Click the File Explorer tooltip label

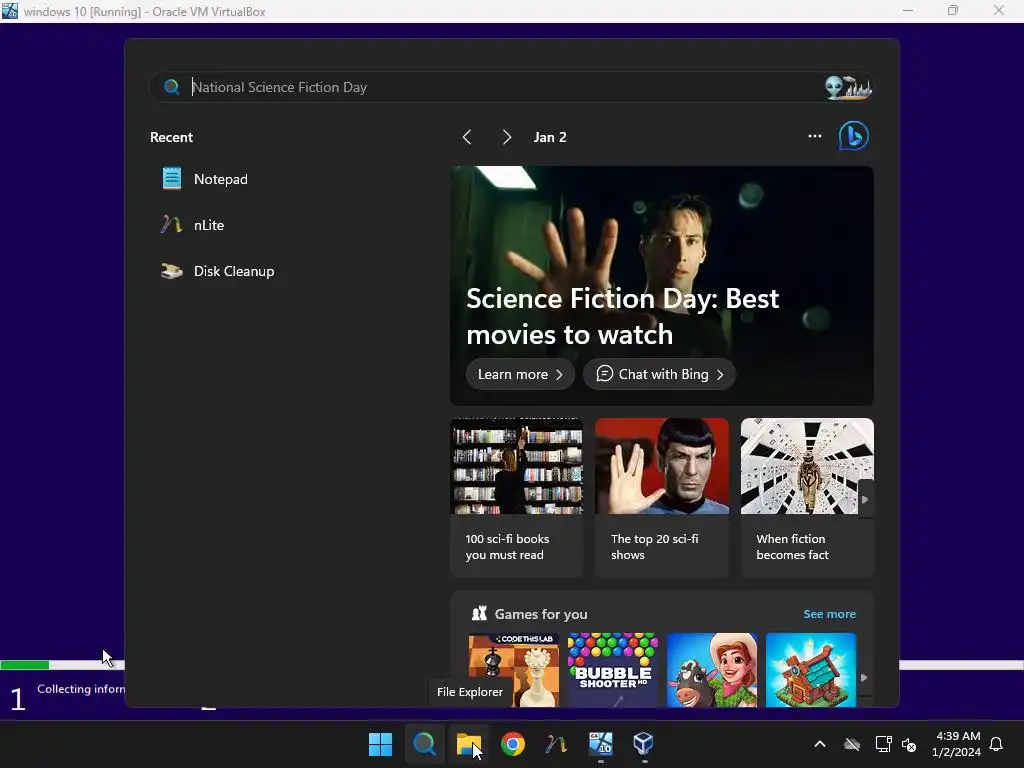tap(470, 692)
